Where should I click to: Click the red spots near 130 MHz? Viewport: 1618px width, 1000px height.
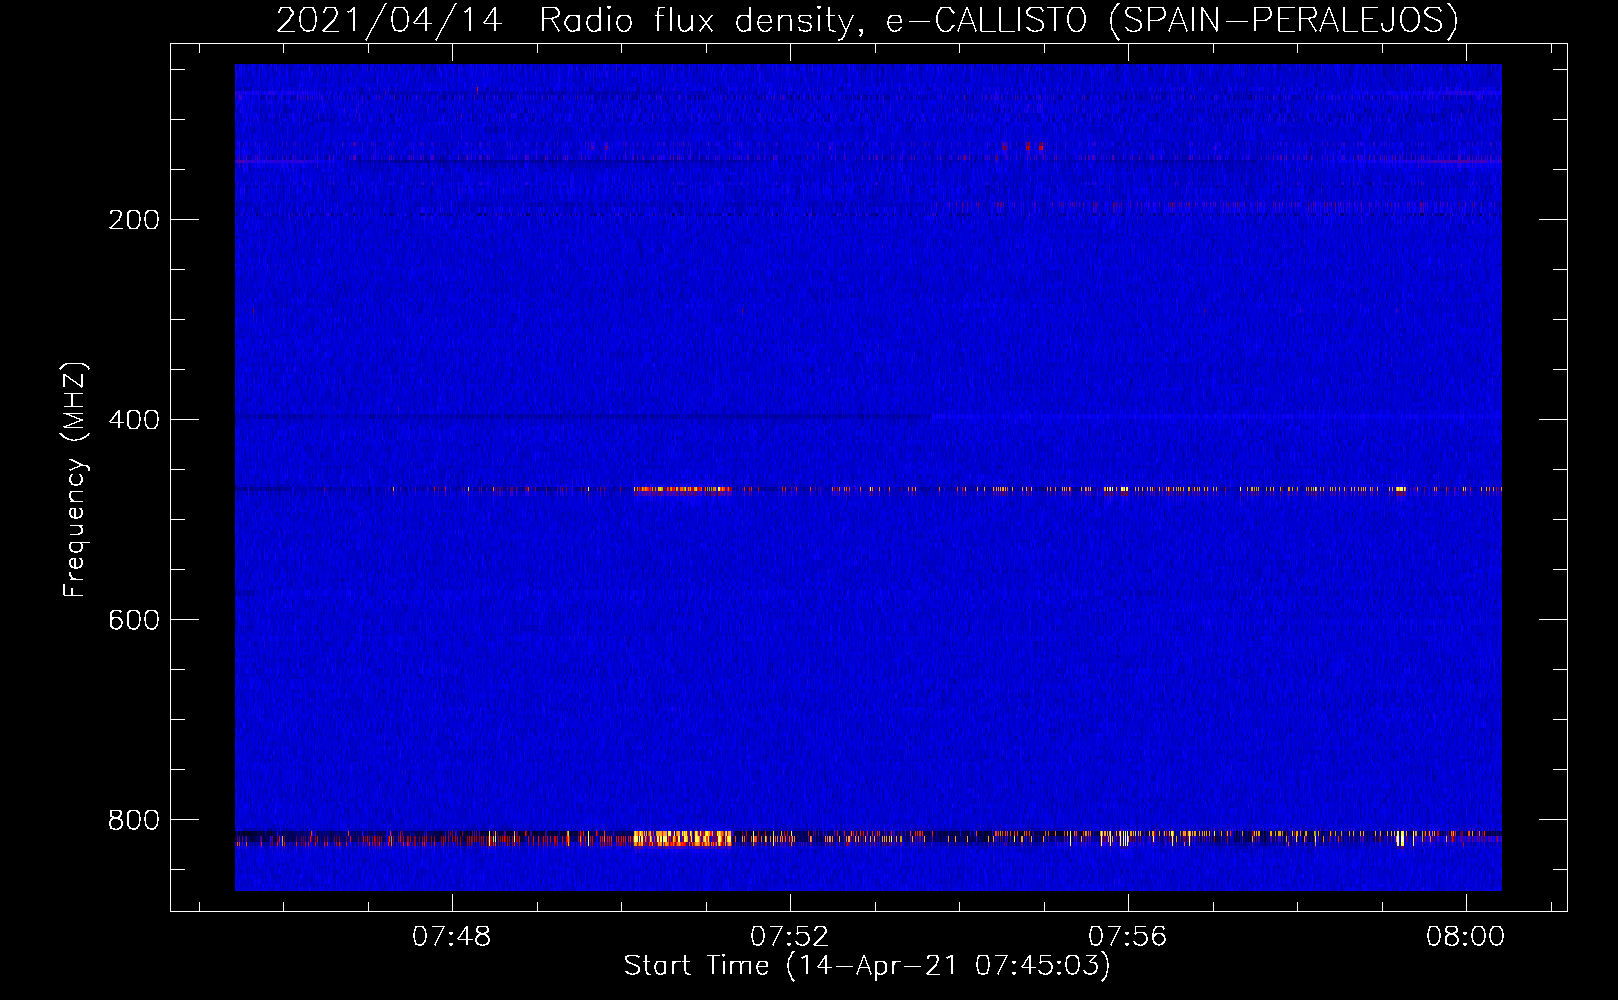pos(1022,146)
